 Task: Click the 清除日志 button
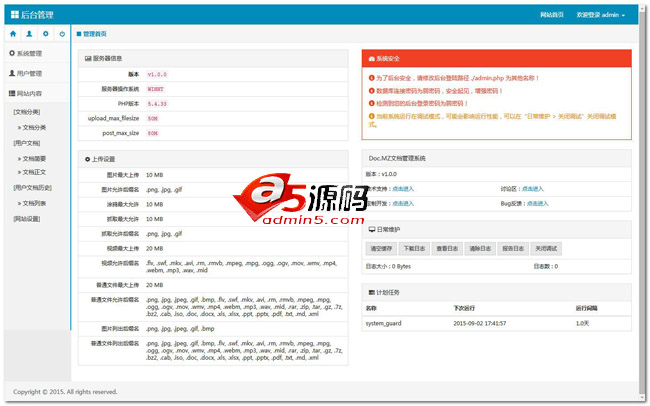click(480, 249)
